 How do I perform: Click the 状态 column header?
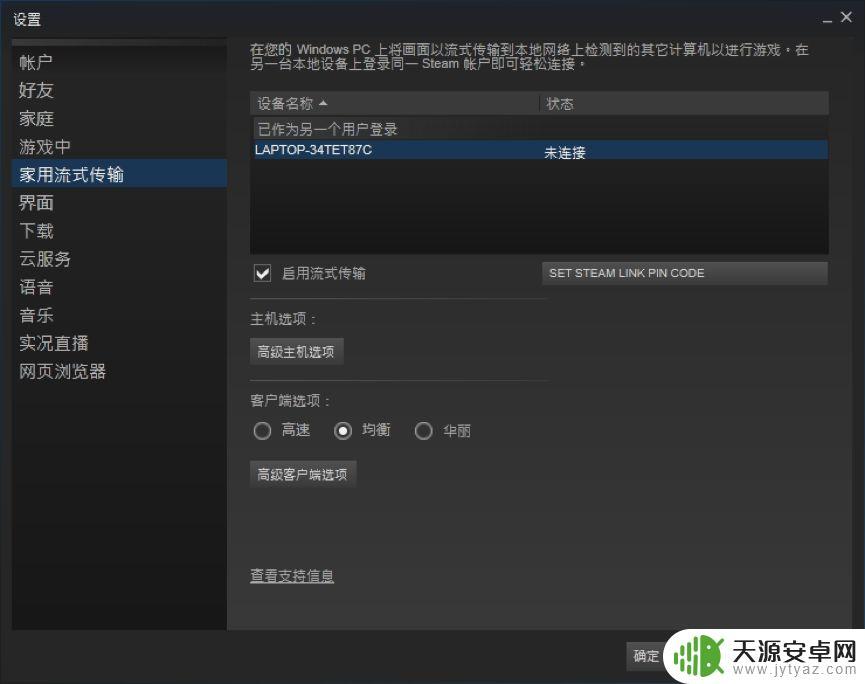tap(684, 104)
